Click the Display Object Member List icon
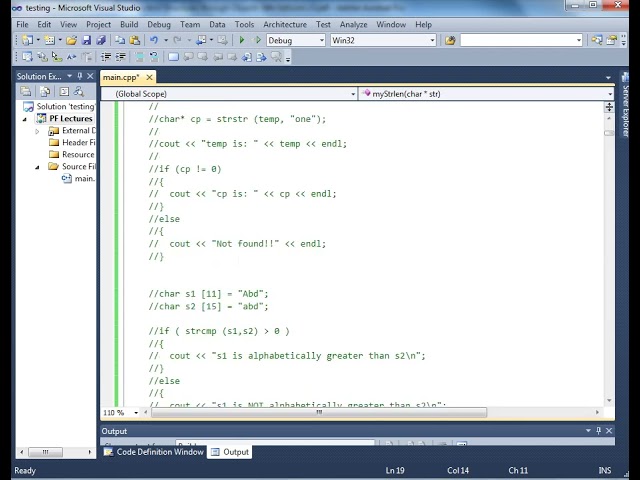Viewport: 640px width, 480px height. (x=27, y=57)
